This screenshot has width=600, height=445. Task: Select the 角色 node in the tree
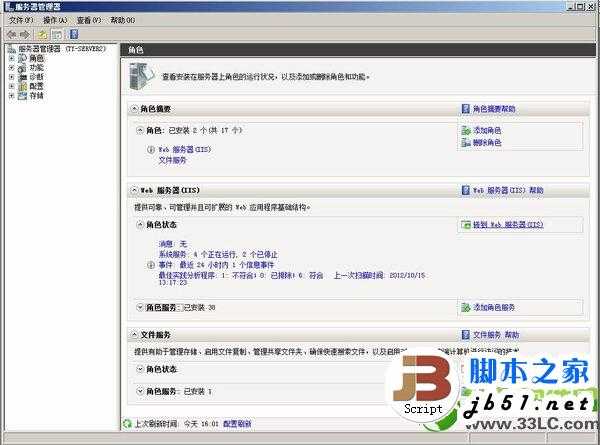37,59
